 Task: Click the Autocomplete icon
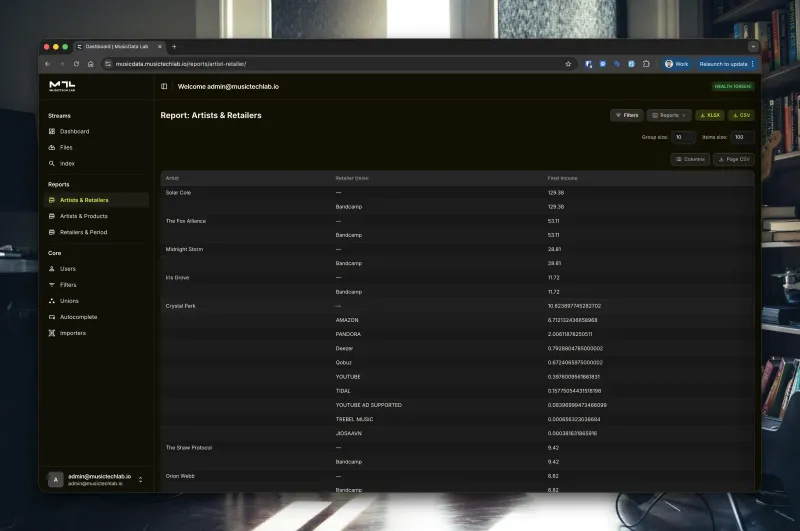[x=52, y=317]
